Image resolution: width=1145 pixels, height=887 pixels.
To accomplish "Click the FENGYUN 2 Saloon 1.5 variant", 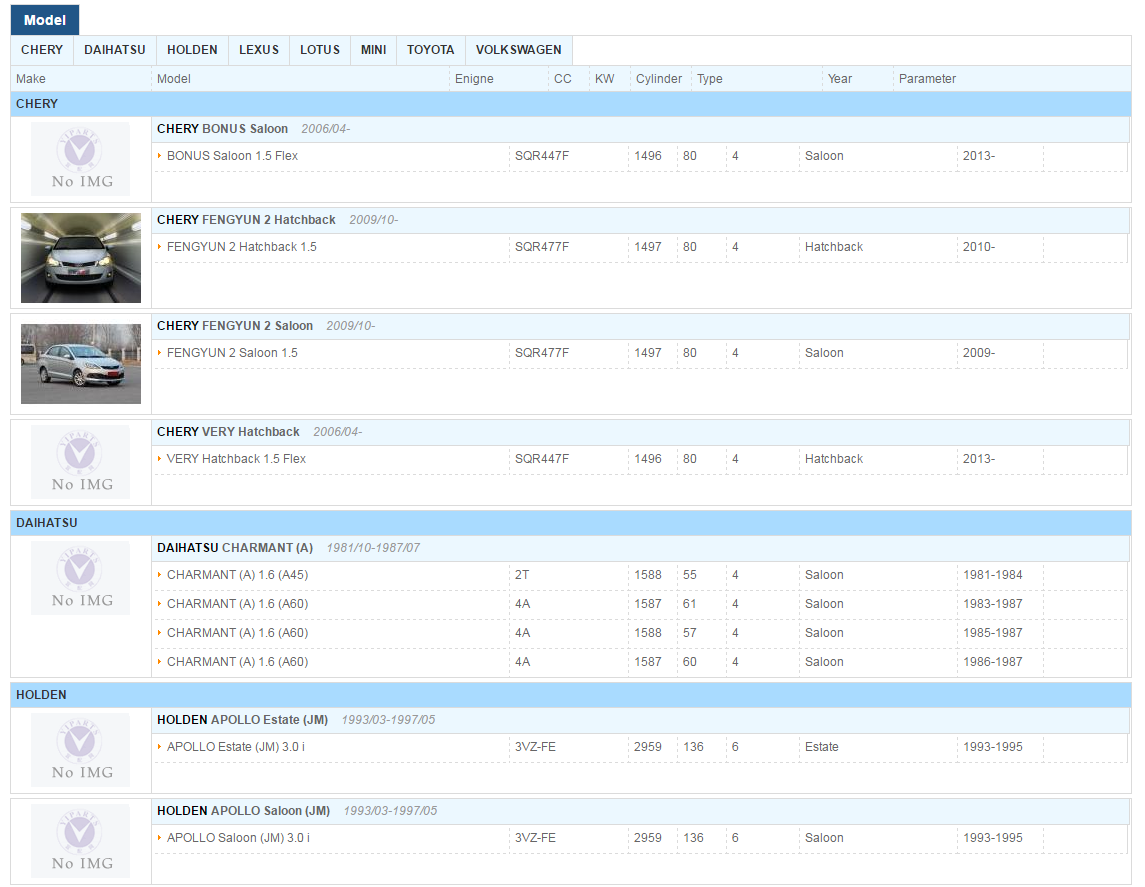I will 232,353.
